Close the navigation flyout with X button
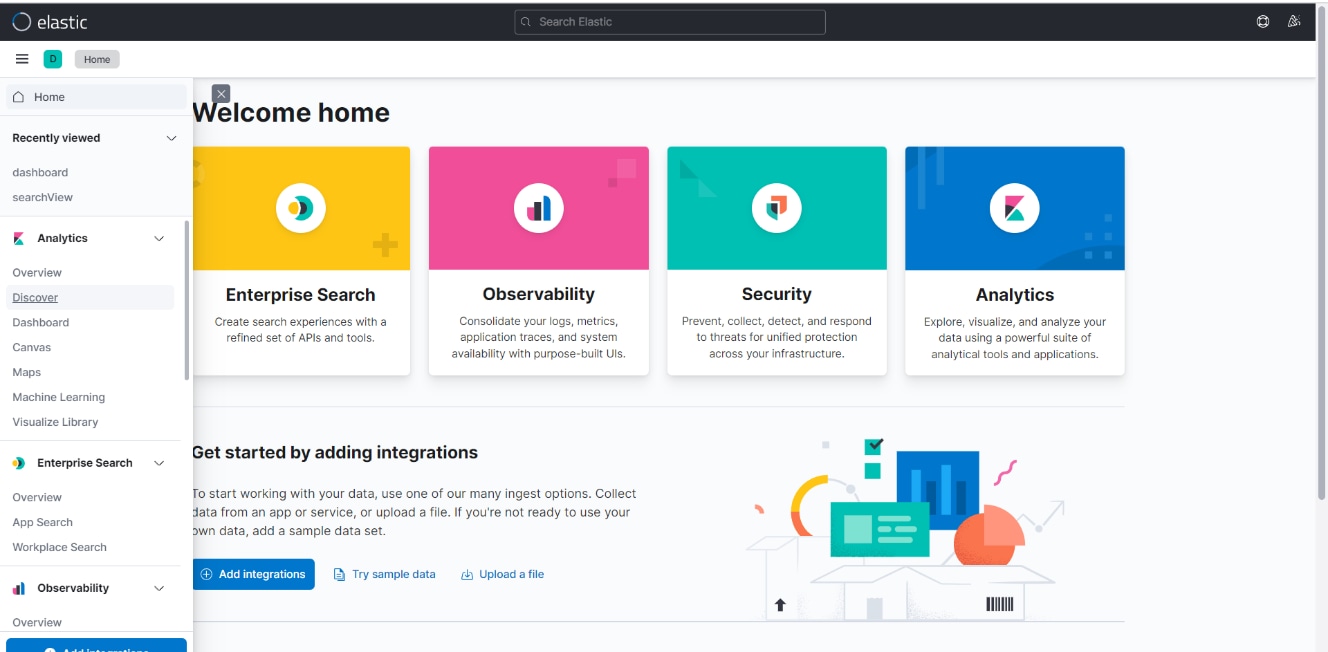The height and width of the screenshot is (652, 1328). 221,93
